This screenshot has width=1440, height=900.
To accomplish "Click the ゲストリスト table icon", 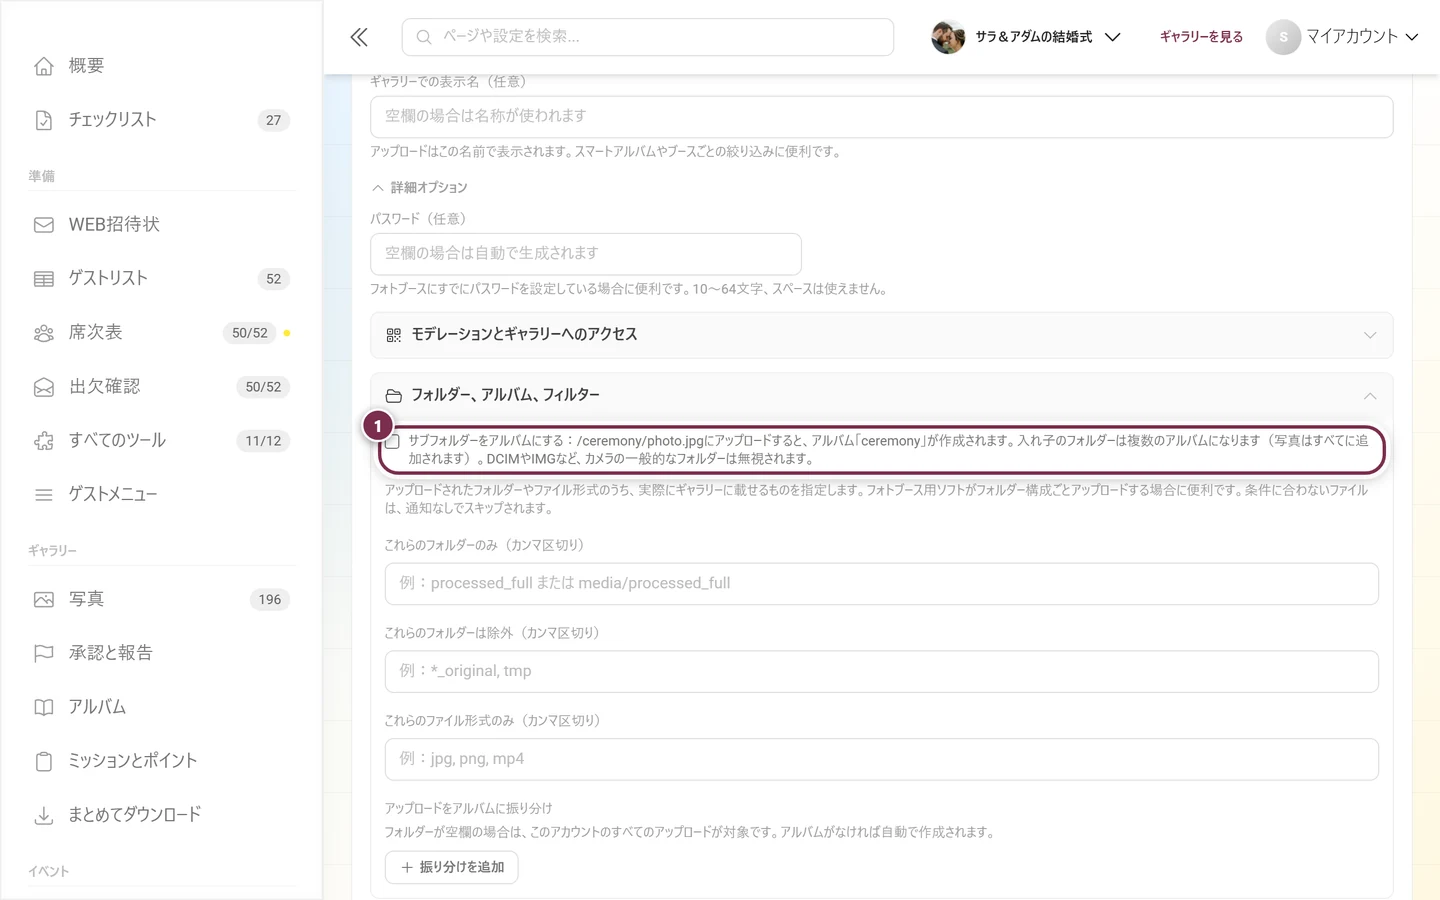I will click(44, 279).
